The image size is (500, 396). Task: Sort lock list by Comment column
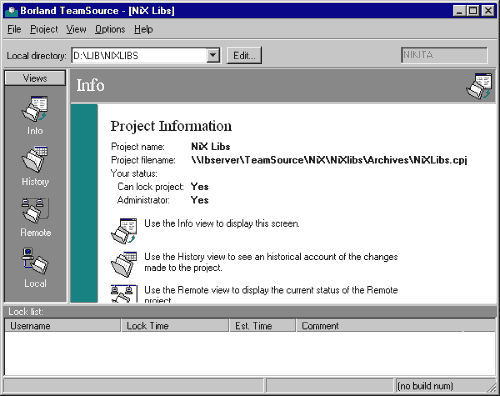click(379, 326)
